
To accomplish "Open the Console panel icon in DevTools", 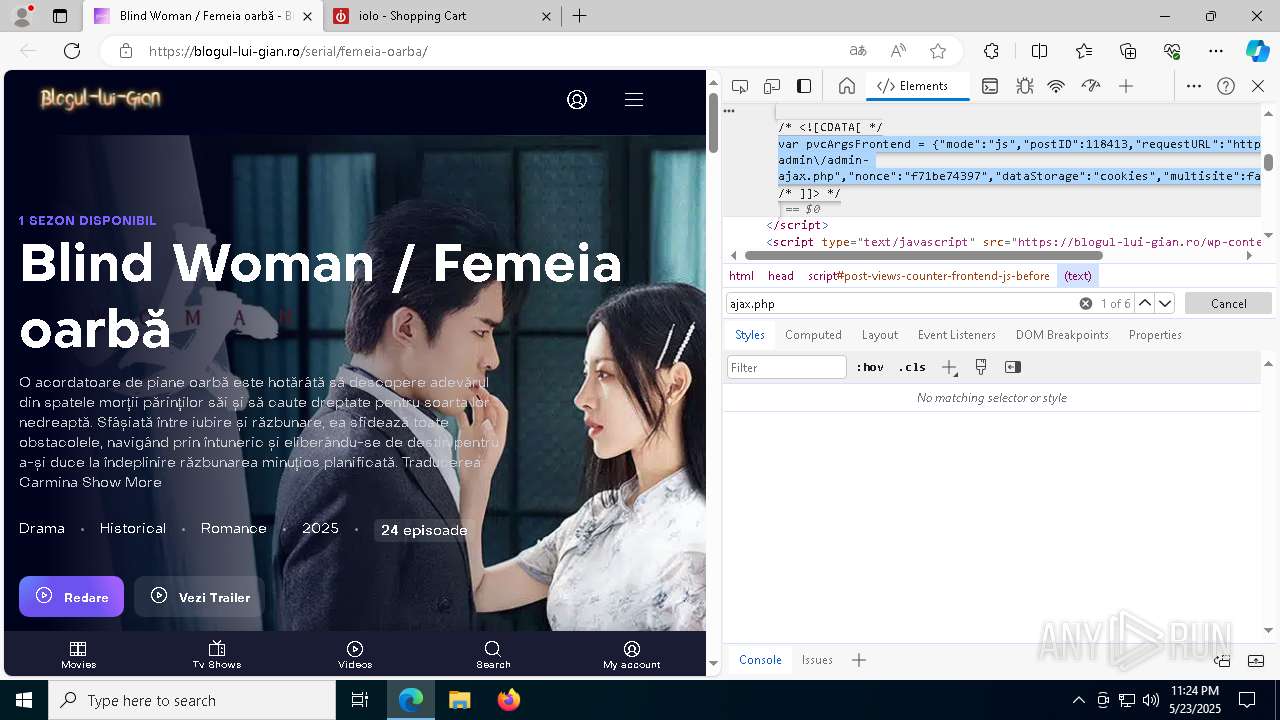I will click(x=990, y=86).
